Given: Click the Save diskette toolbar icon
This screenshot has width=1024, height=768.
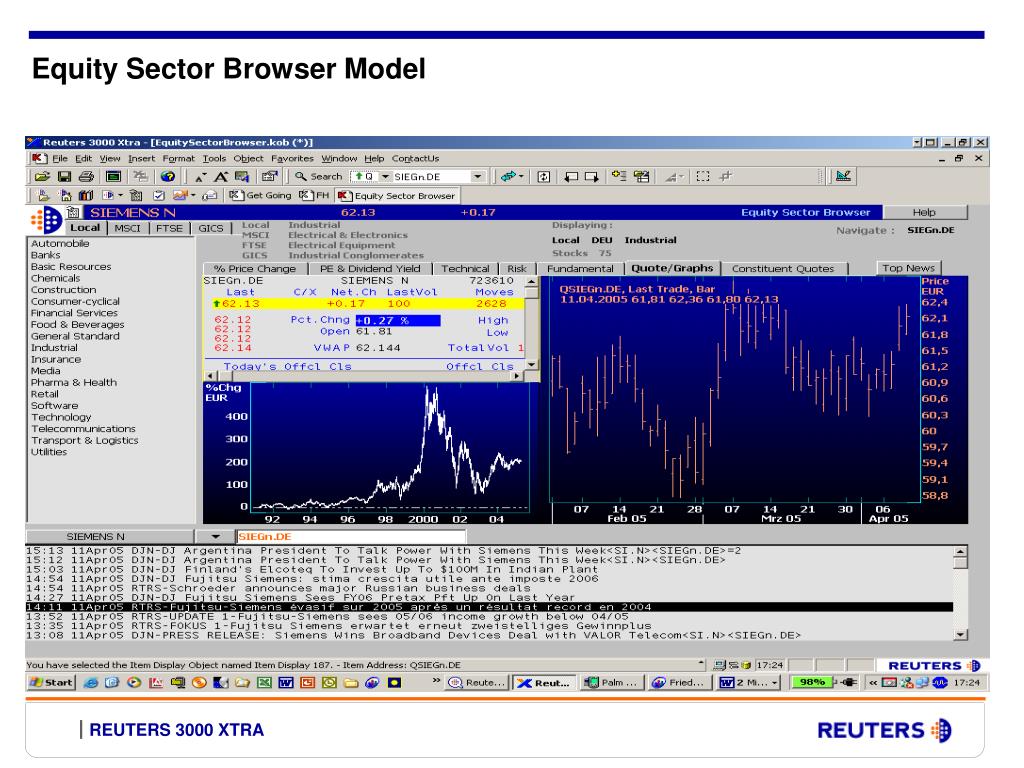Looking at the screenshot, I should pyautogui.click(x=64, y=176).
